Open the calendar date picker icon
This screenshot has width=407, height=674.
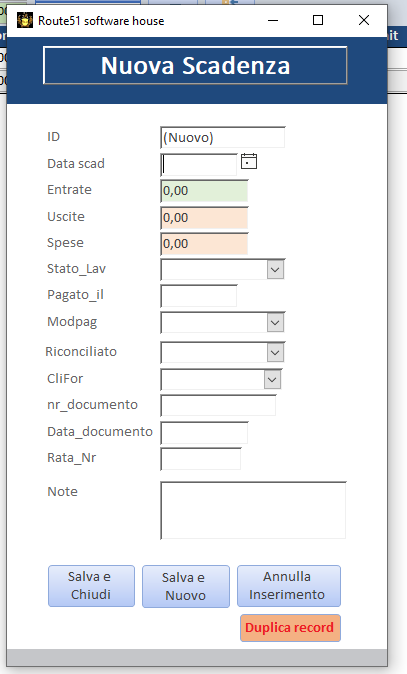point(249,161)
